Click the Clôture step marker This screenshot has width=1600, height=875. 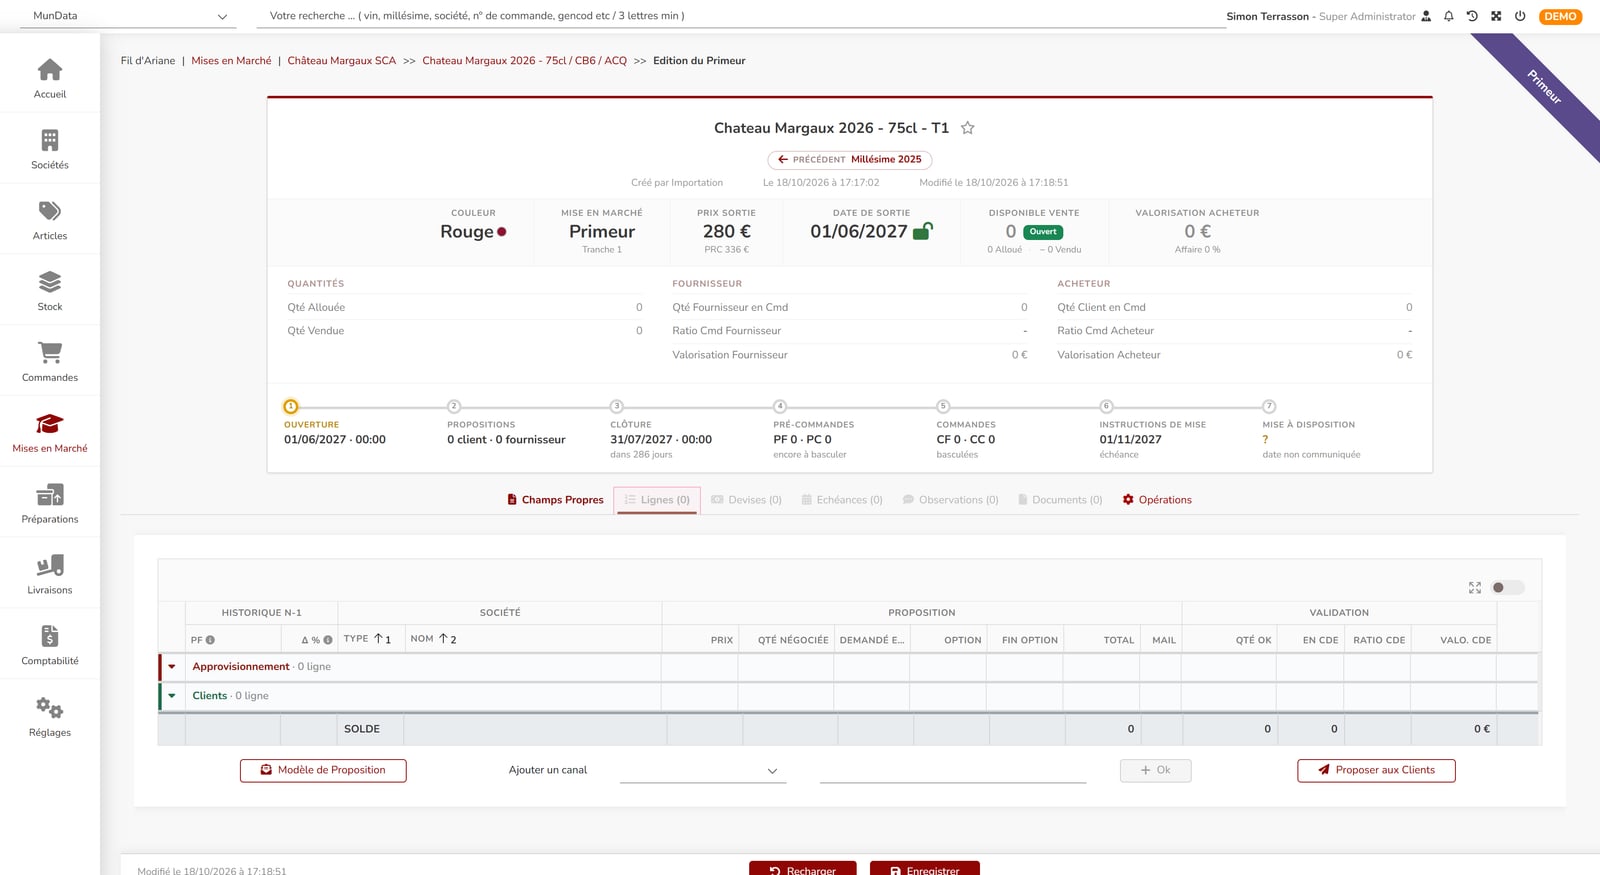tap(617, 407)
